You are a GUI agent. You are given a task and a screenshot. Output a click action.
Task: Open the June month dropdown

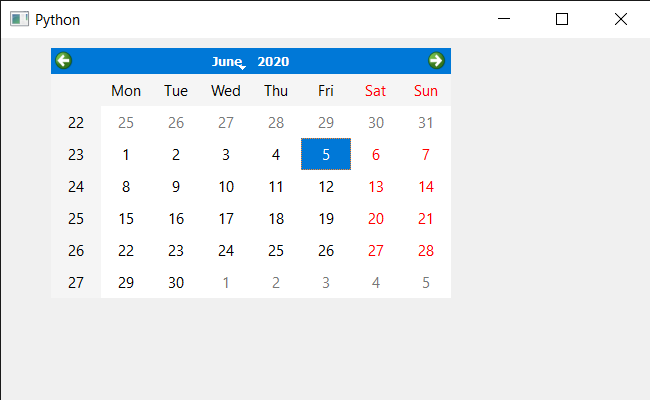229,61
